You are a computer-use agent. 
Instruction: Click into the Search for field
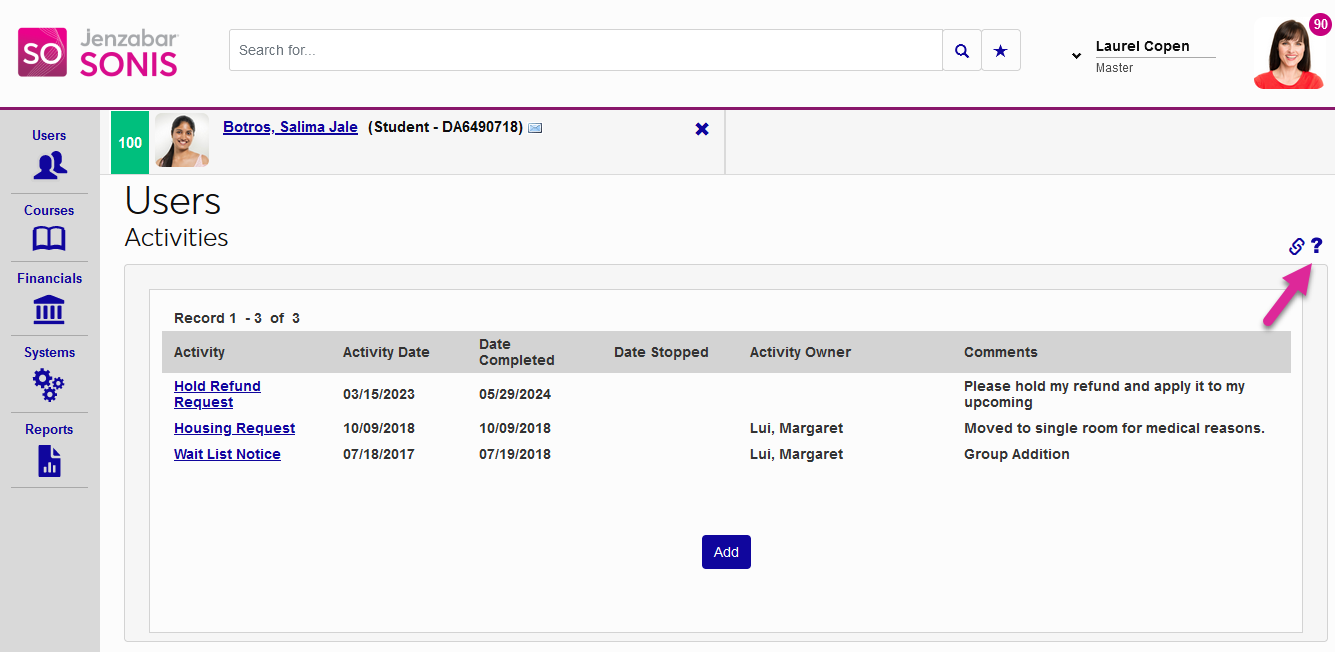pyautogui.click(x=585, y=50)
